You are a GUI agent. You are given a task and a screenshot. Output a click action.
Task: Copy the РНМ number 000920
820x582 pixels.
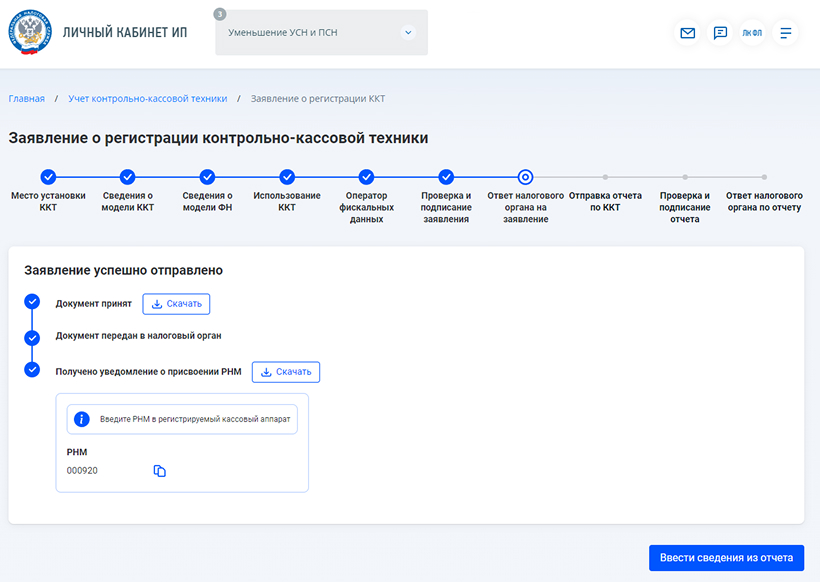pos(159,471)
